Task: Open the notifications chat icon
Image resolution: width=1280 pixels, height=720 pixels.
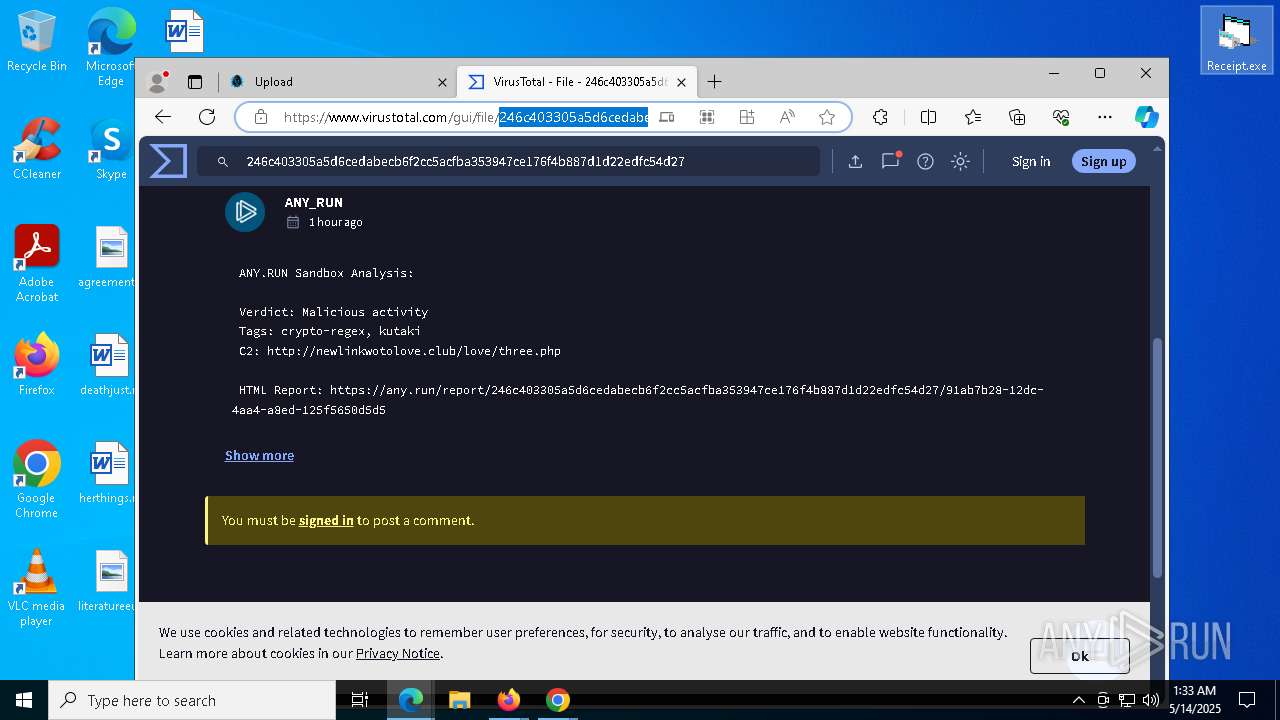Action: pos(890,161)
